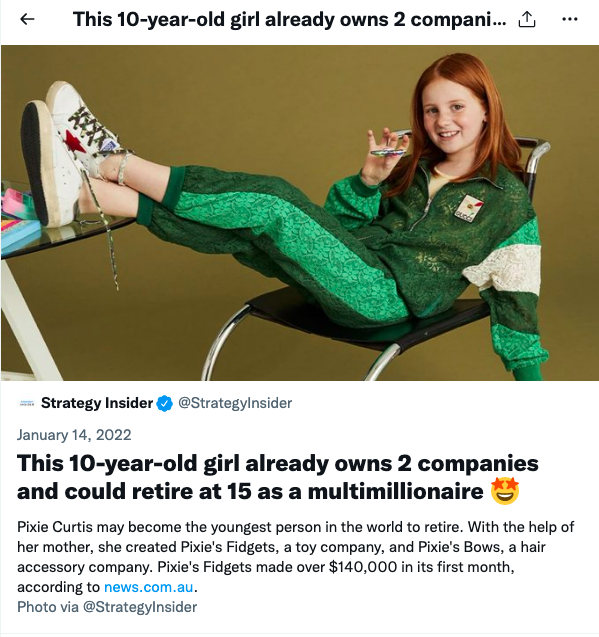
Task: Click the fidget toy in girl's hand
Action: (389, 152)
